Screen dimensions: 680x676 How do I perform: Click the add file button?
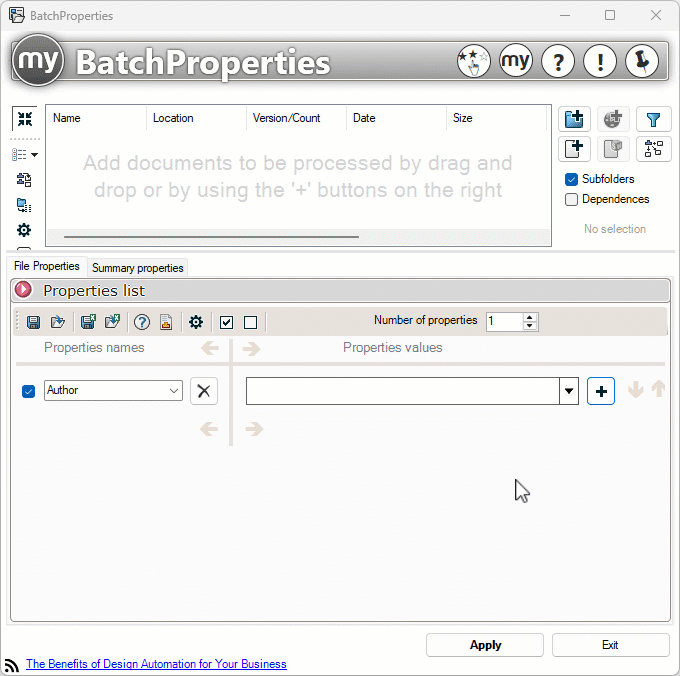coord(574,149)
